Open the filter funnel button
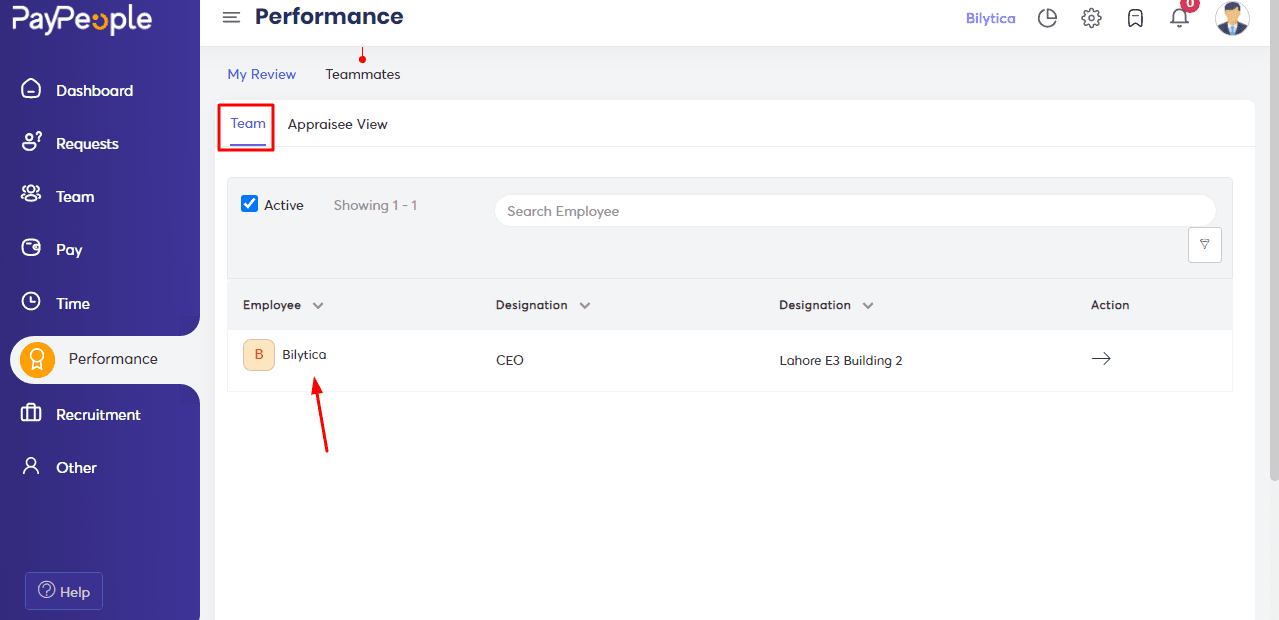The width and height of the screenshot is (1279, 620). tap(1205, 245)
